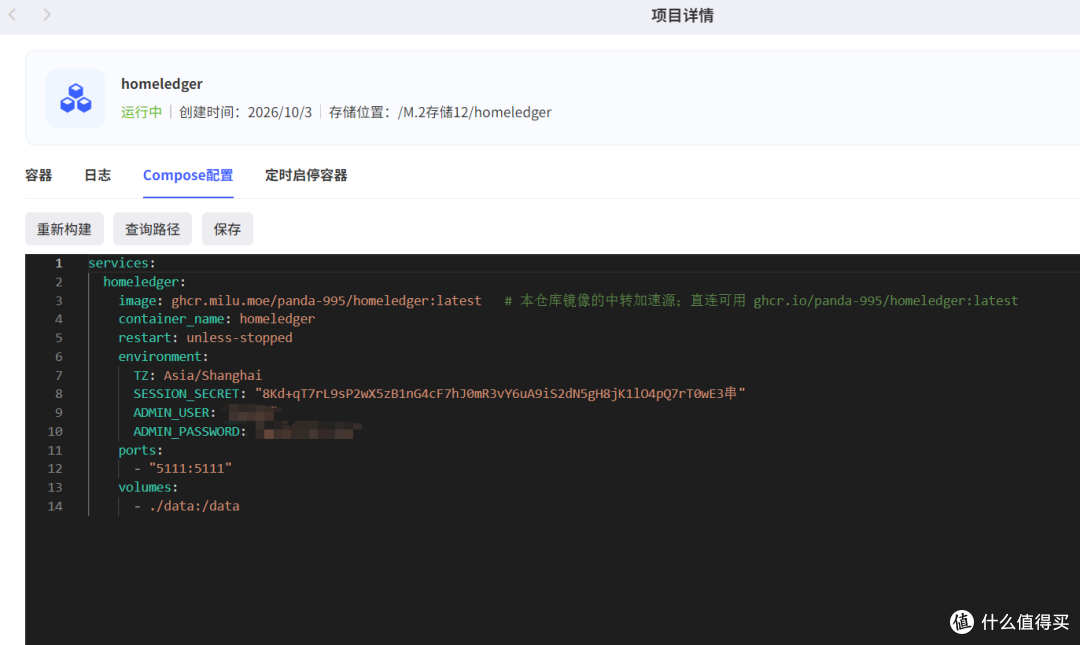
Task: Select the Compose配置 tab
Action: 188,175
